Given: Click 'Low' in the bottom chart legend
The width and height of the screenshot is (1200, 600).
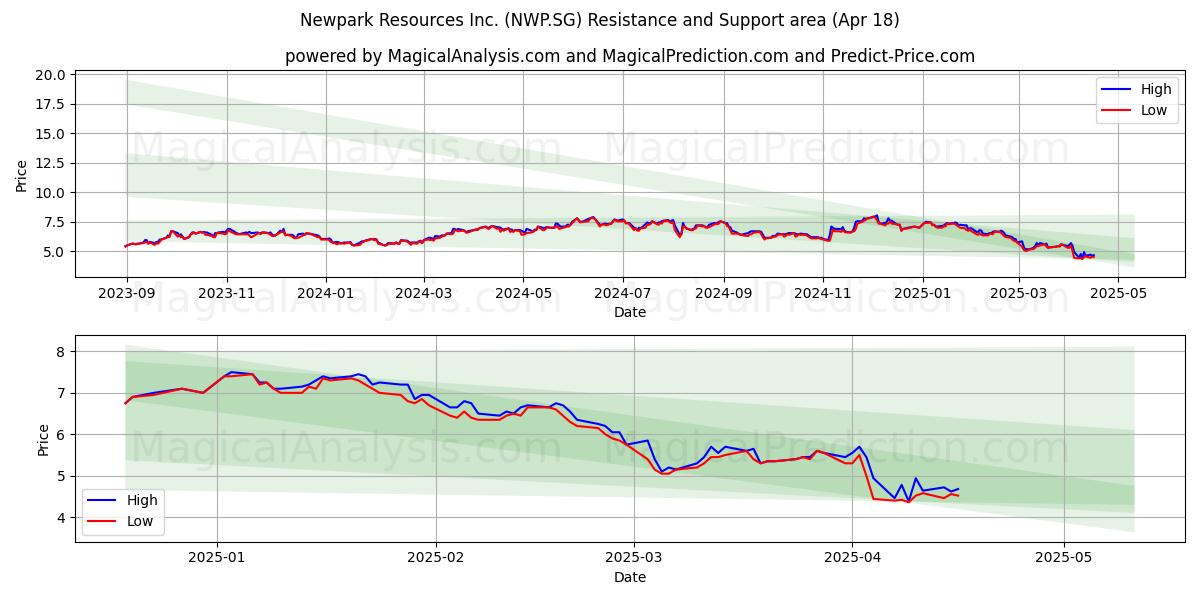Looking at the screenshot, I should [140, 521].
